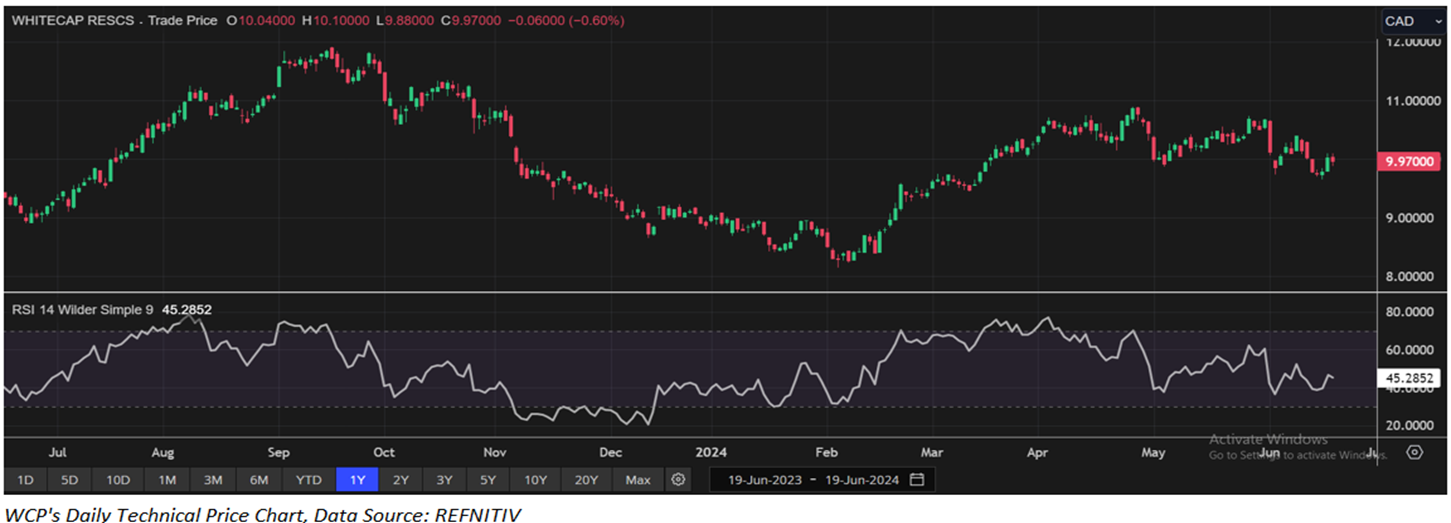
Task: Select the 10Y time range
Action: pyautogui.click(x=535, y=480)
